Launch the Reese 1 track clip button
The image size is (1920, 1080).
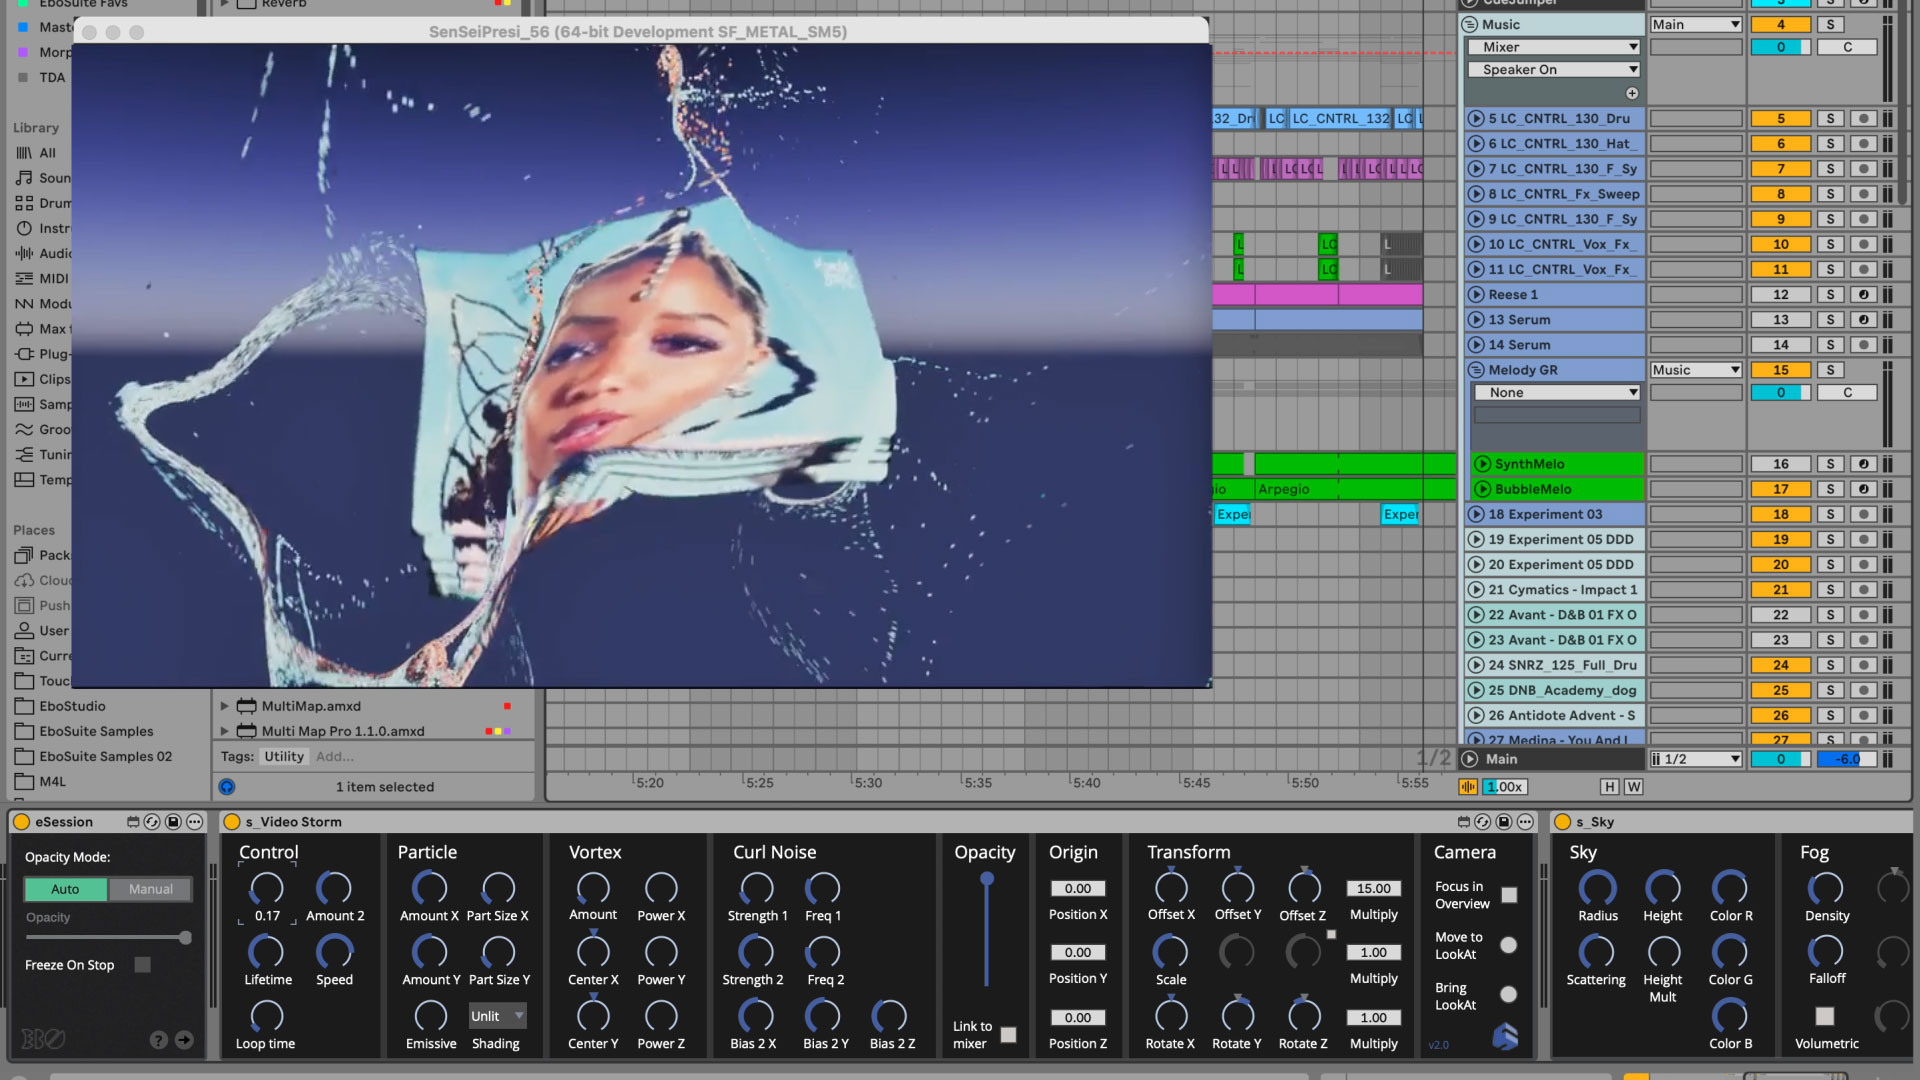pyautogui.click(x=1476, y=295)
